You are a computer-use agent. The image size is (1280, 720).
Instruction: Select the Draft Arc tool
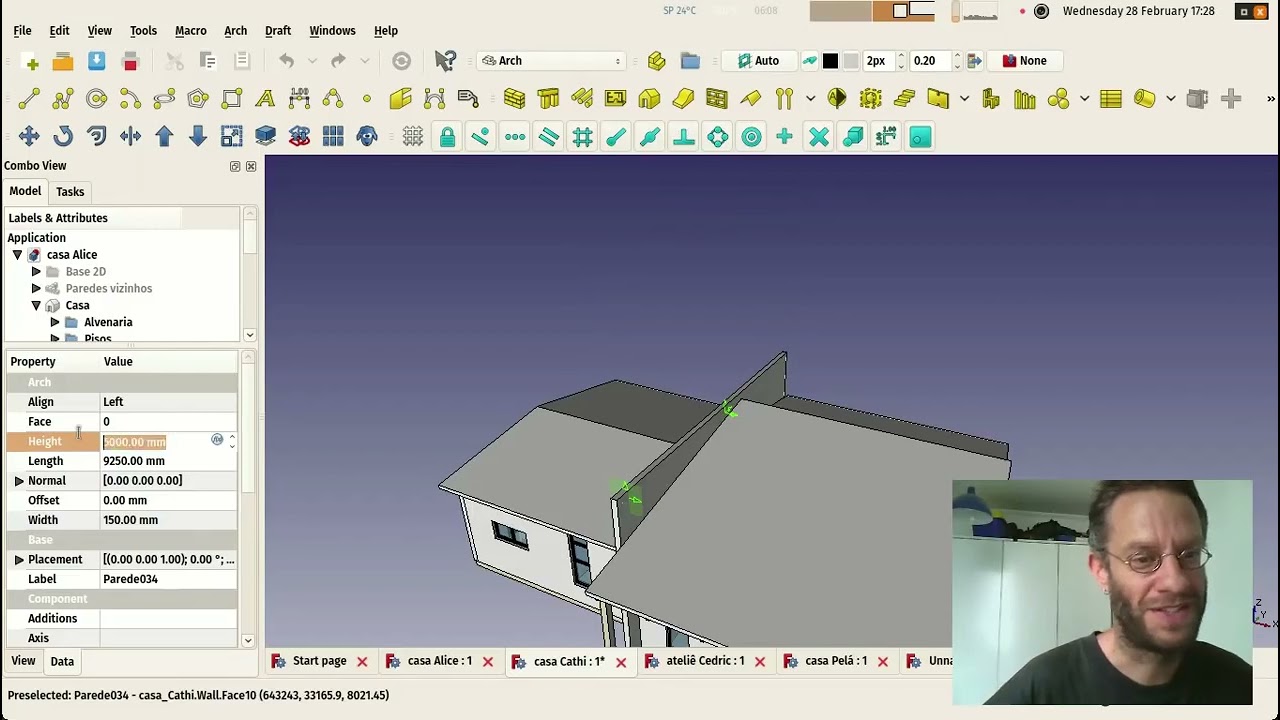[130, 98]
